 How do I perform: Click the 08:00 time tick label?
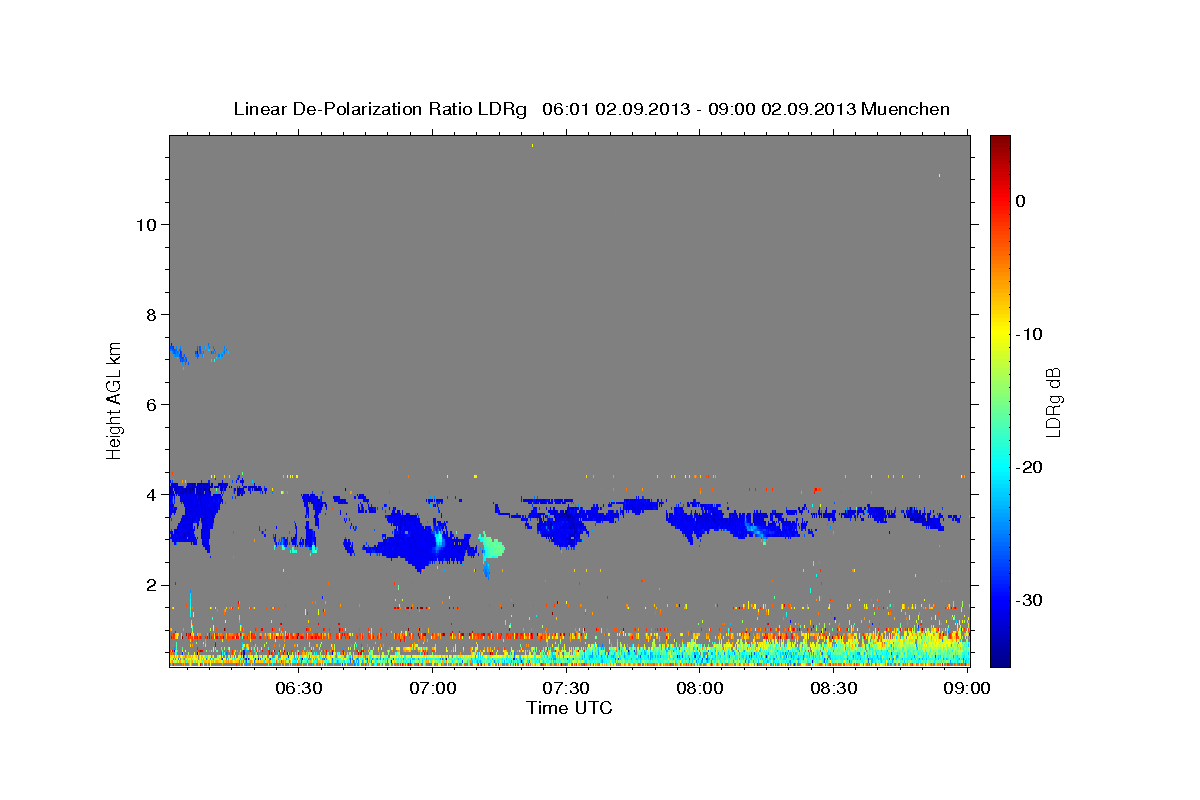pos(699,689)
